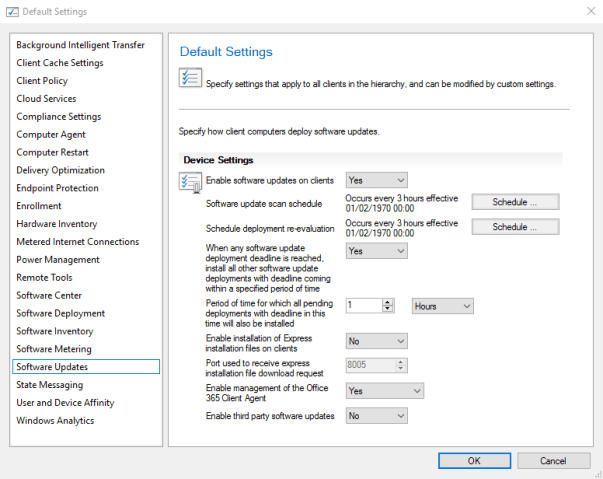Open the Client Policy section

click(x=42, y=81)
